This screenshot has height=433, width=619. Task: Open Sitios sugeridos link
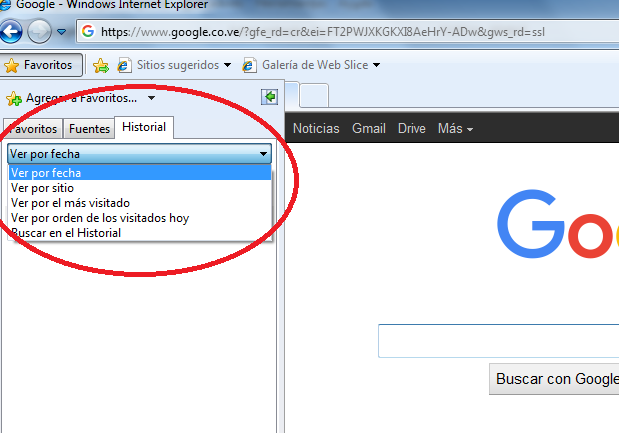pyautogui.click(x=178, y=65)
